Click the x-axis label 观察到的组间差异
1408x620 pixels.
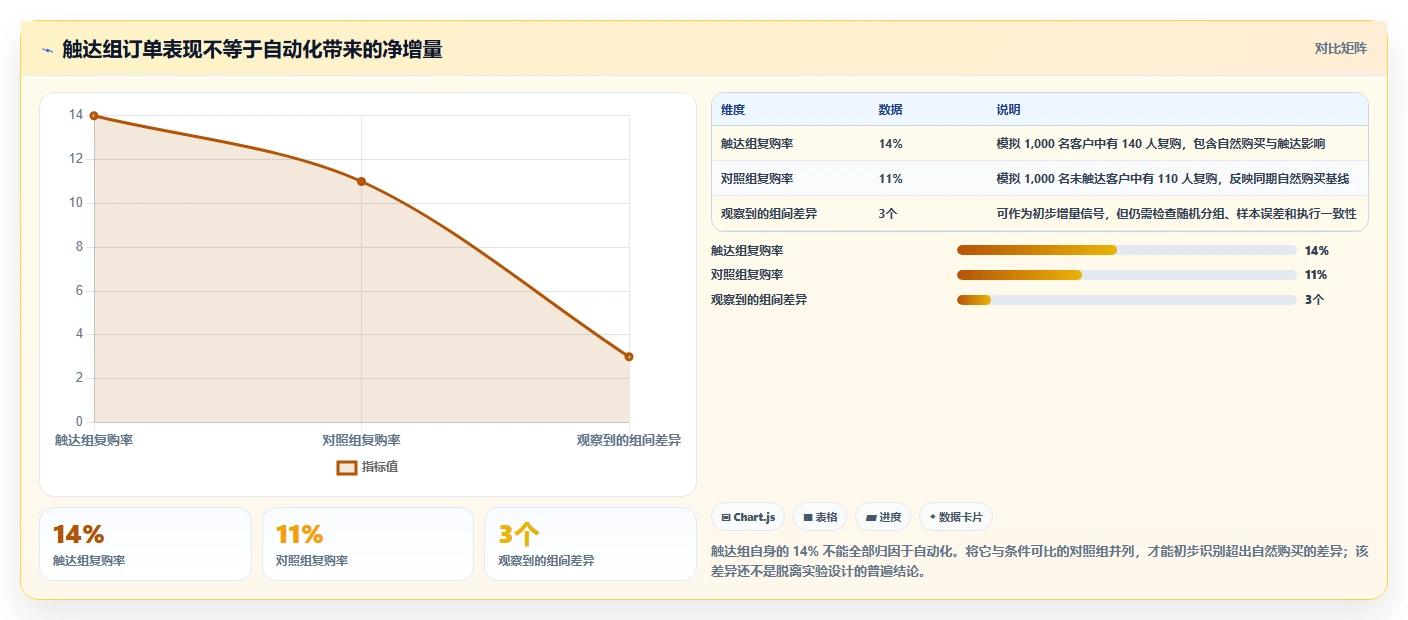click(x=629, y=440)
